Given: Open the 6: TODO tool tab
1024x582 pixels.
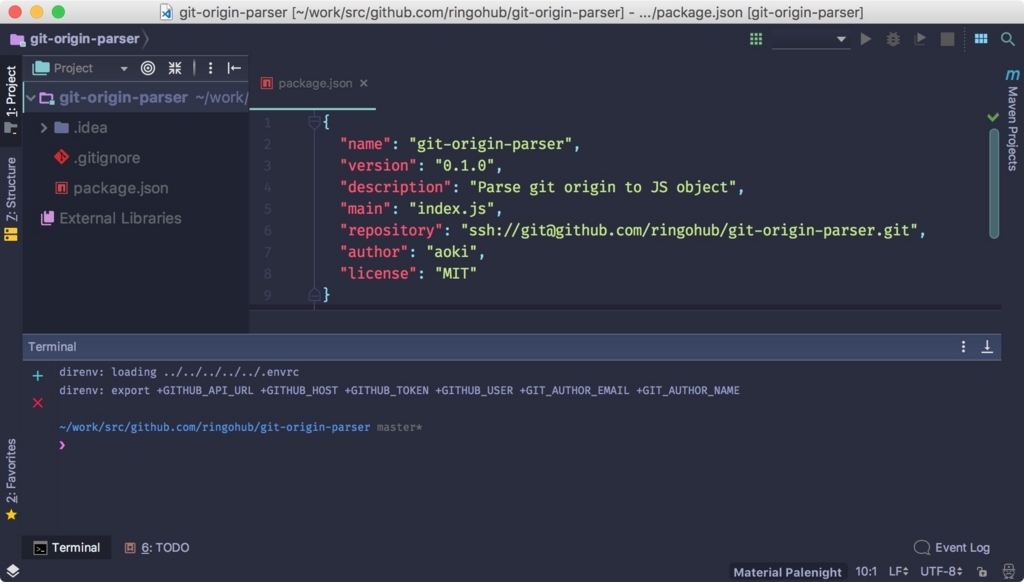Looking at the screenshot, I should click(x=157, y=547).
